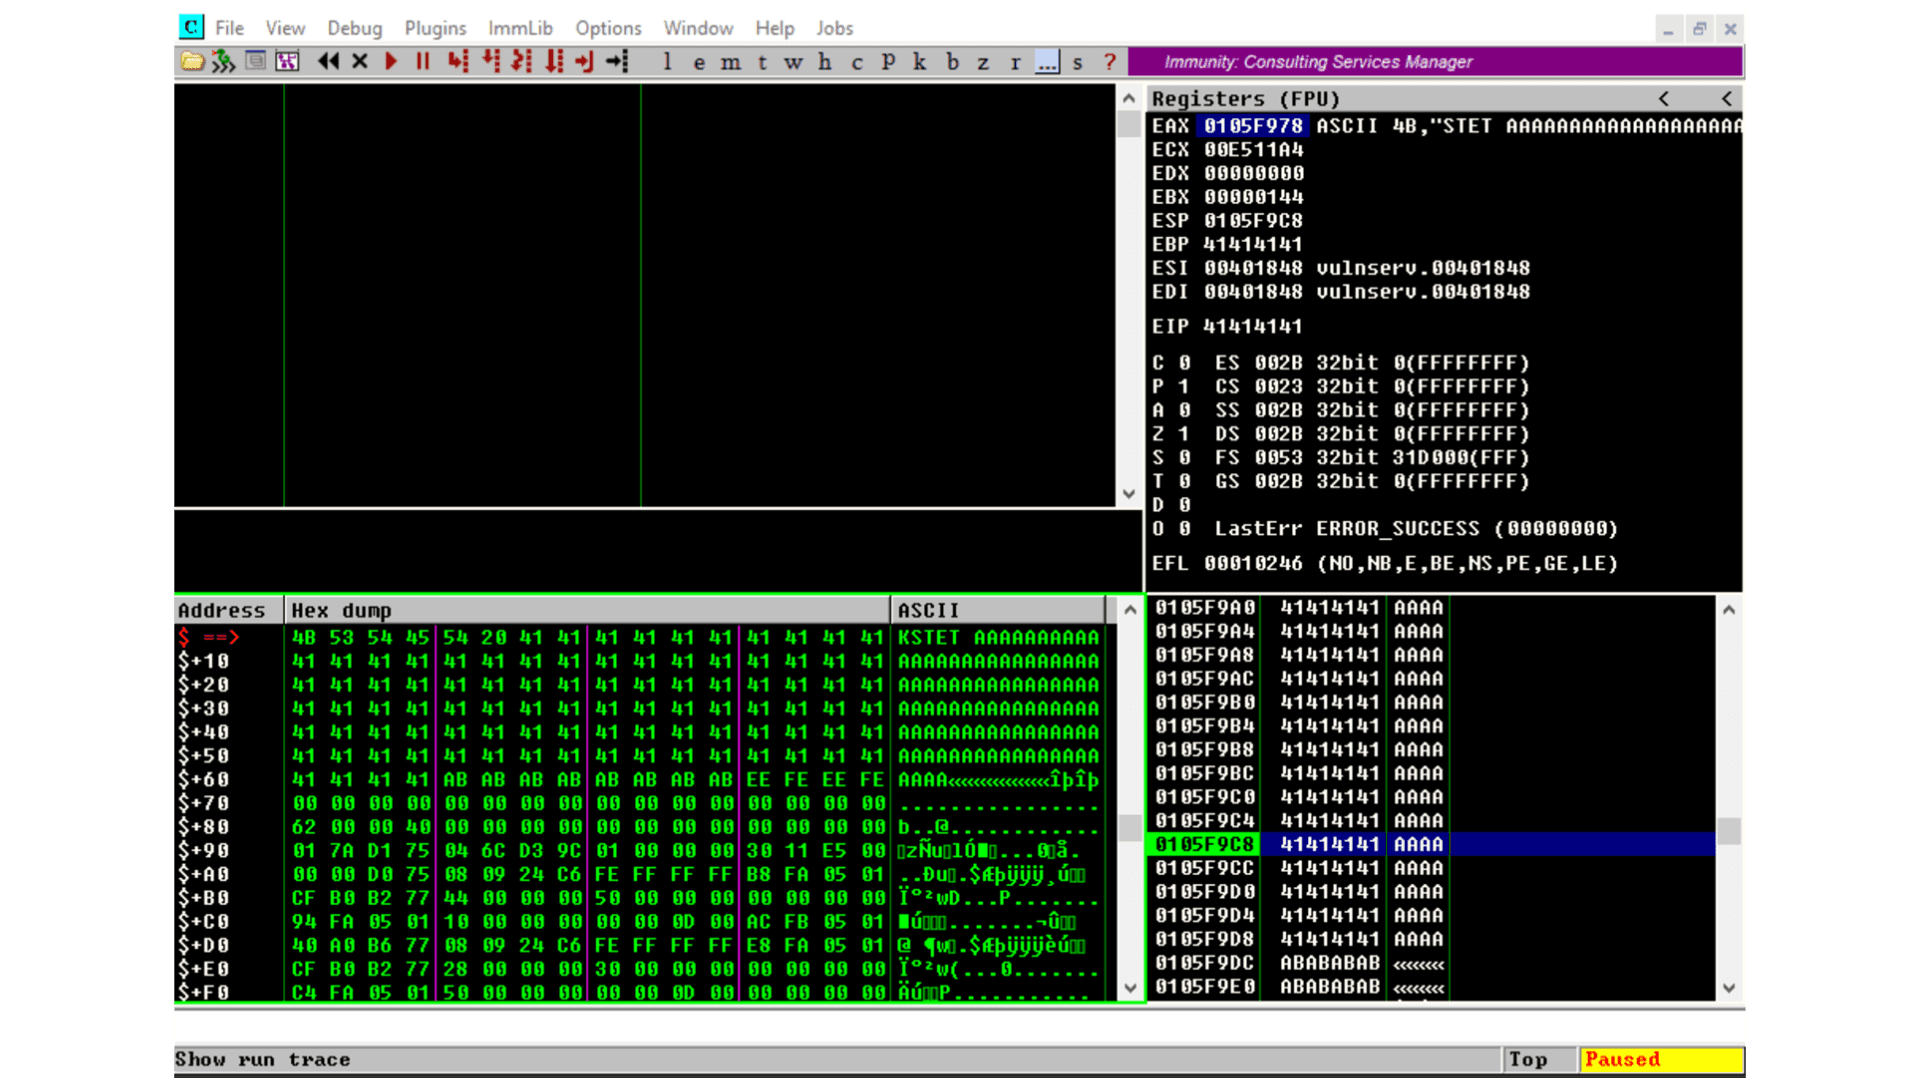Toggle the C flag value
The image size is (1920, 1080).
(x=1185, y=363)
